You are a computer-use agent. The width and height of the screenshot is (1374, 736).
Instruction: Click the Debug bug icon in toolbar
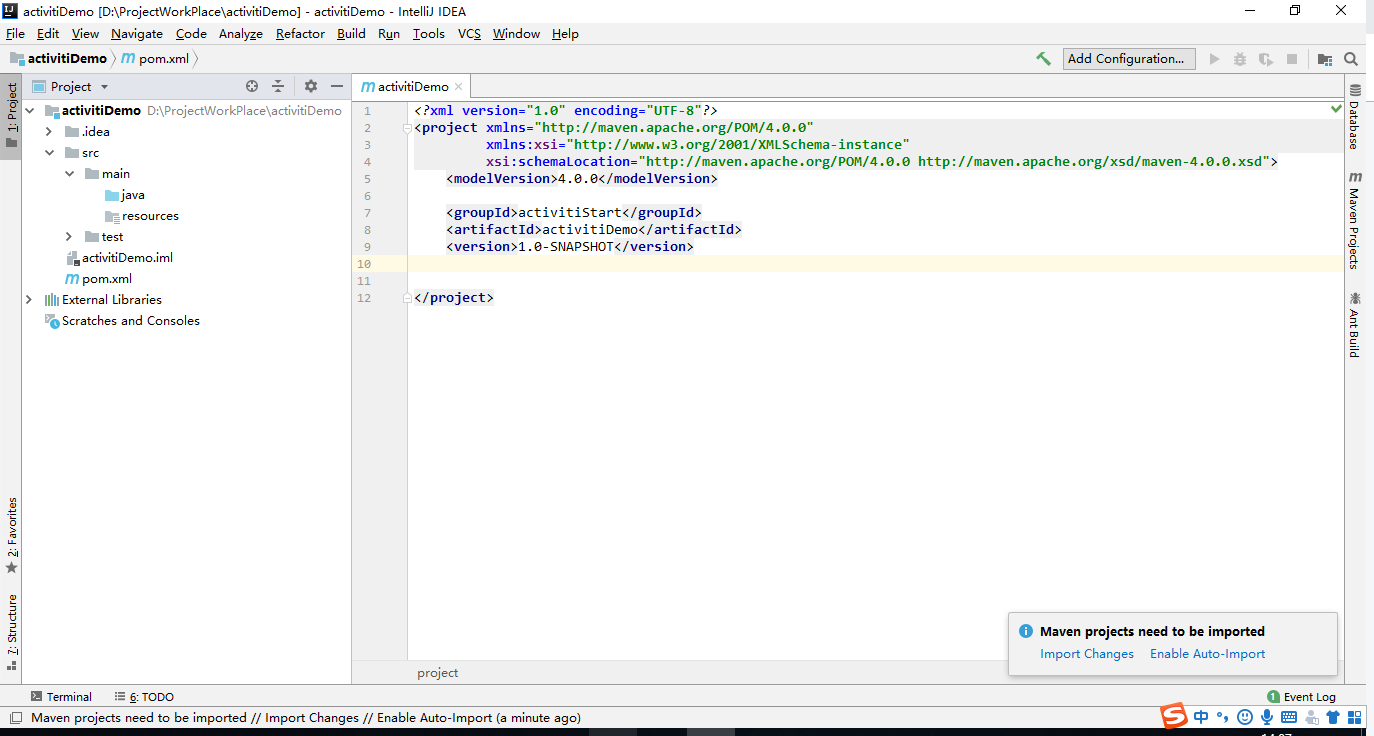[x=1240, y=59]
